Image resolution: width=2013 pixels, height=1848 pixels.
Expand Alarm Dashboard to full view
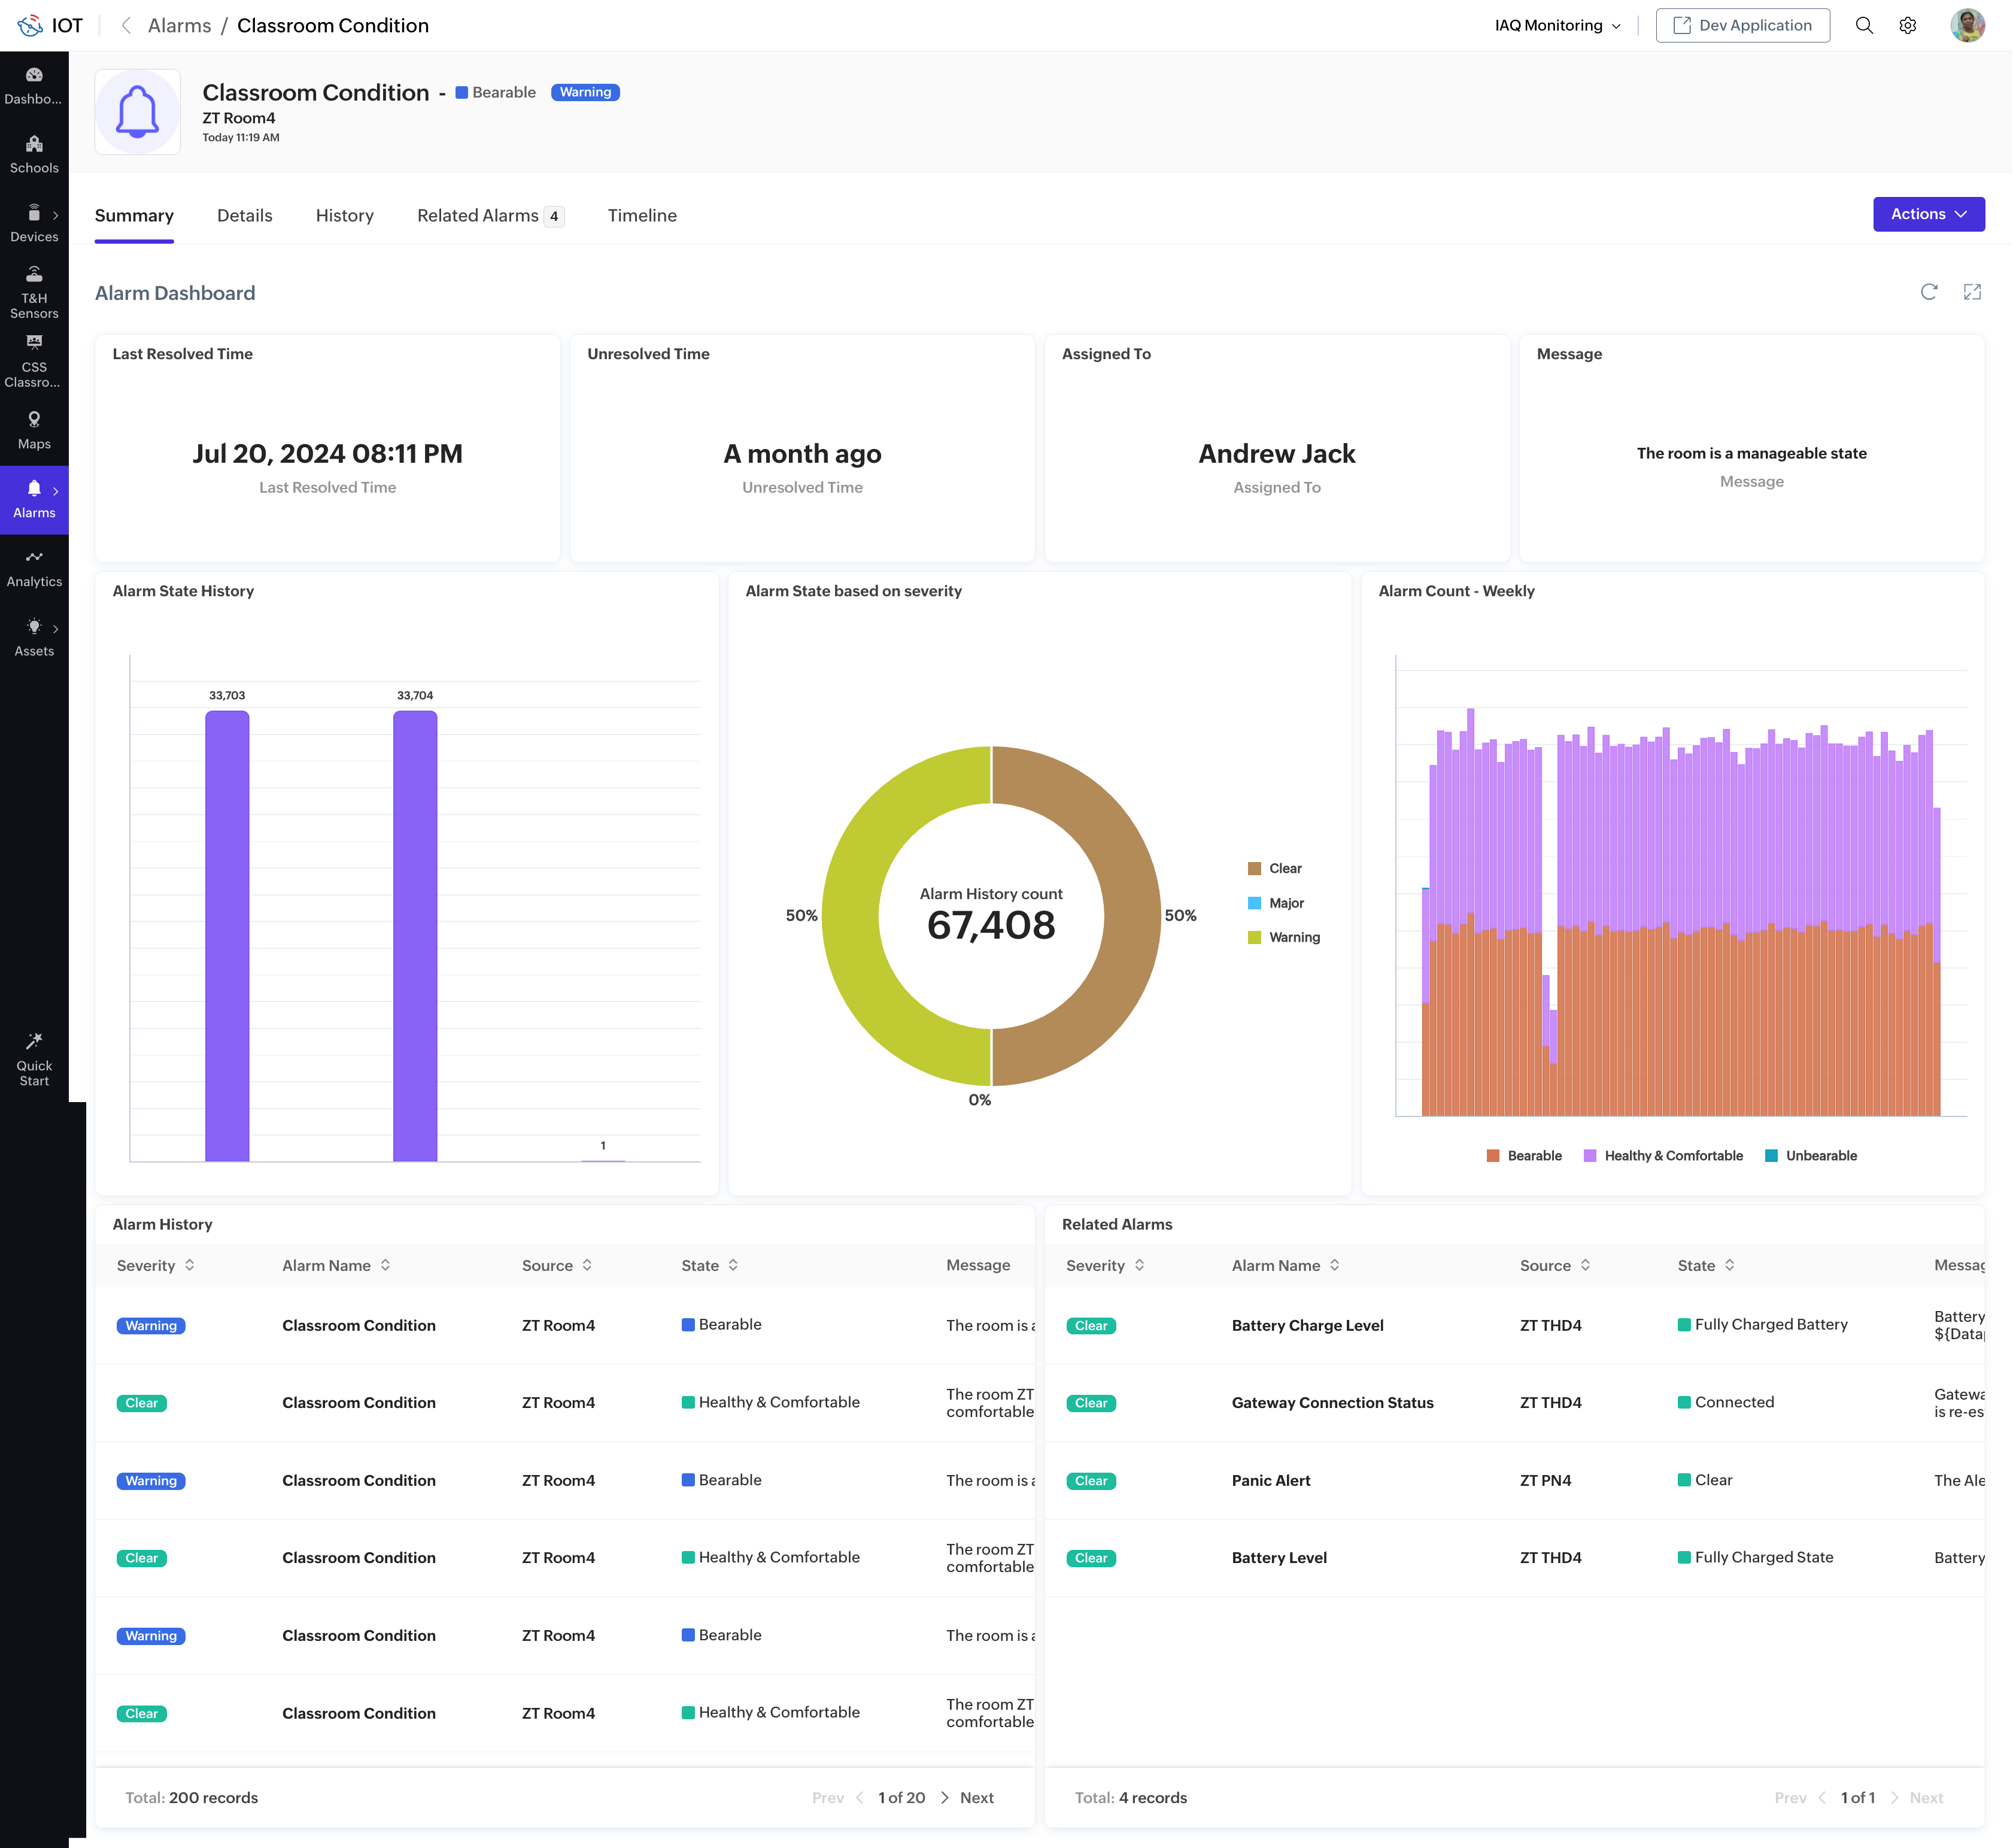(1972, 292)
